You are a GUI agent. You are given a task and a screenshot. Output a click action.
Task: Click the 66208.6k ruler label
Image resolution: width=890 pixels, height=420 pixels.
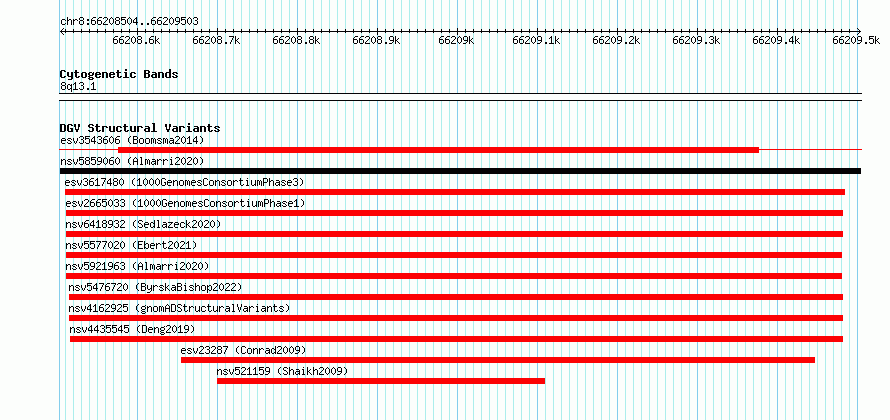[137, 40]
